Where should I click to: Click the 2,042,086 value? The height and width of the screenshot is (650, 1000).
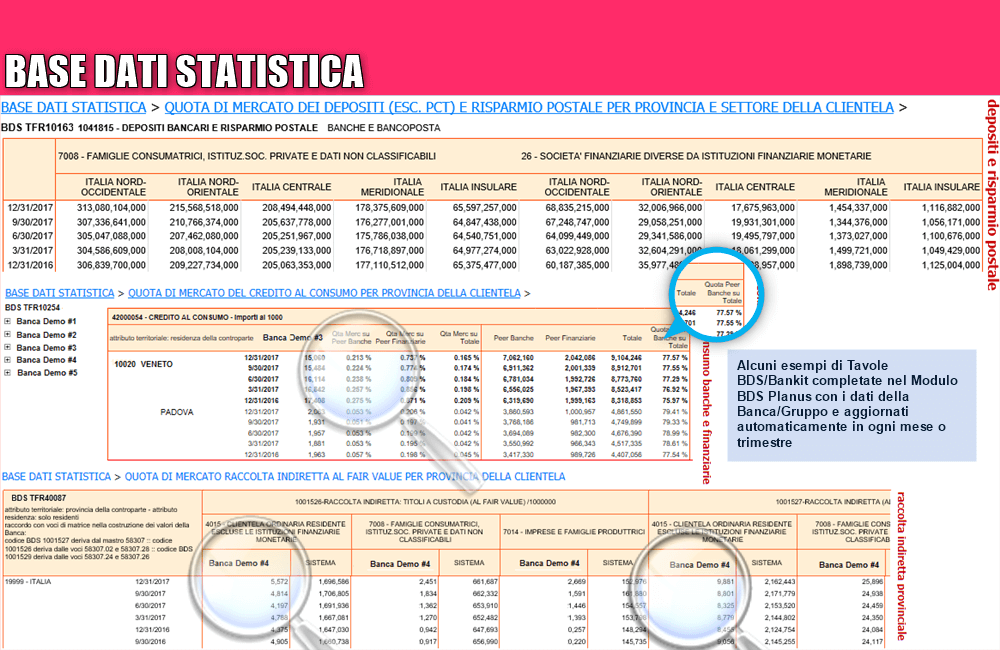[580, 358]
